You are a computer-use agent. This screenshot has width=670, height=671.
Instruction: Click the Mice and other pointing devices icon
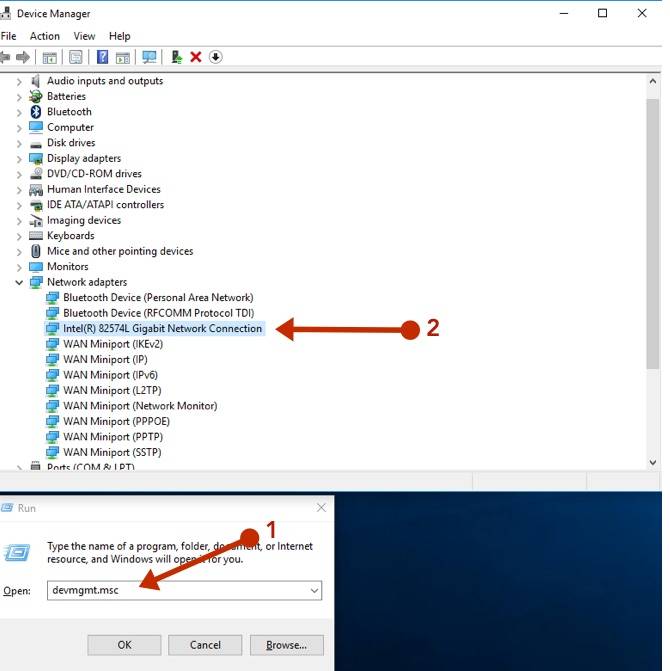(x=36, y=251)
